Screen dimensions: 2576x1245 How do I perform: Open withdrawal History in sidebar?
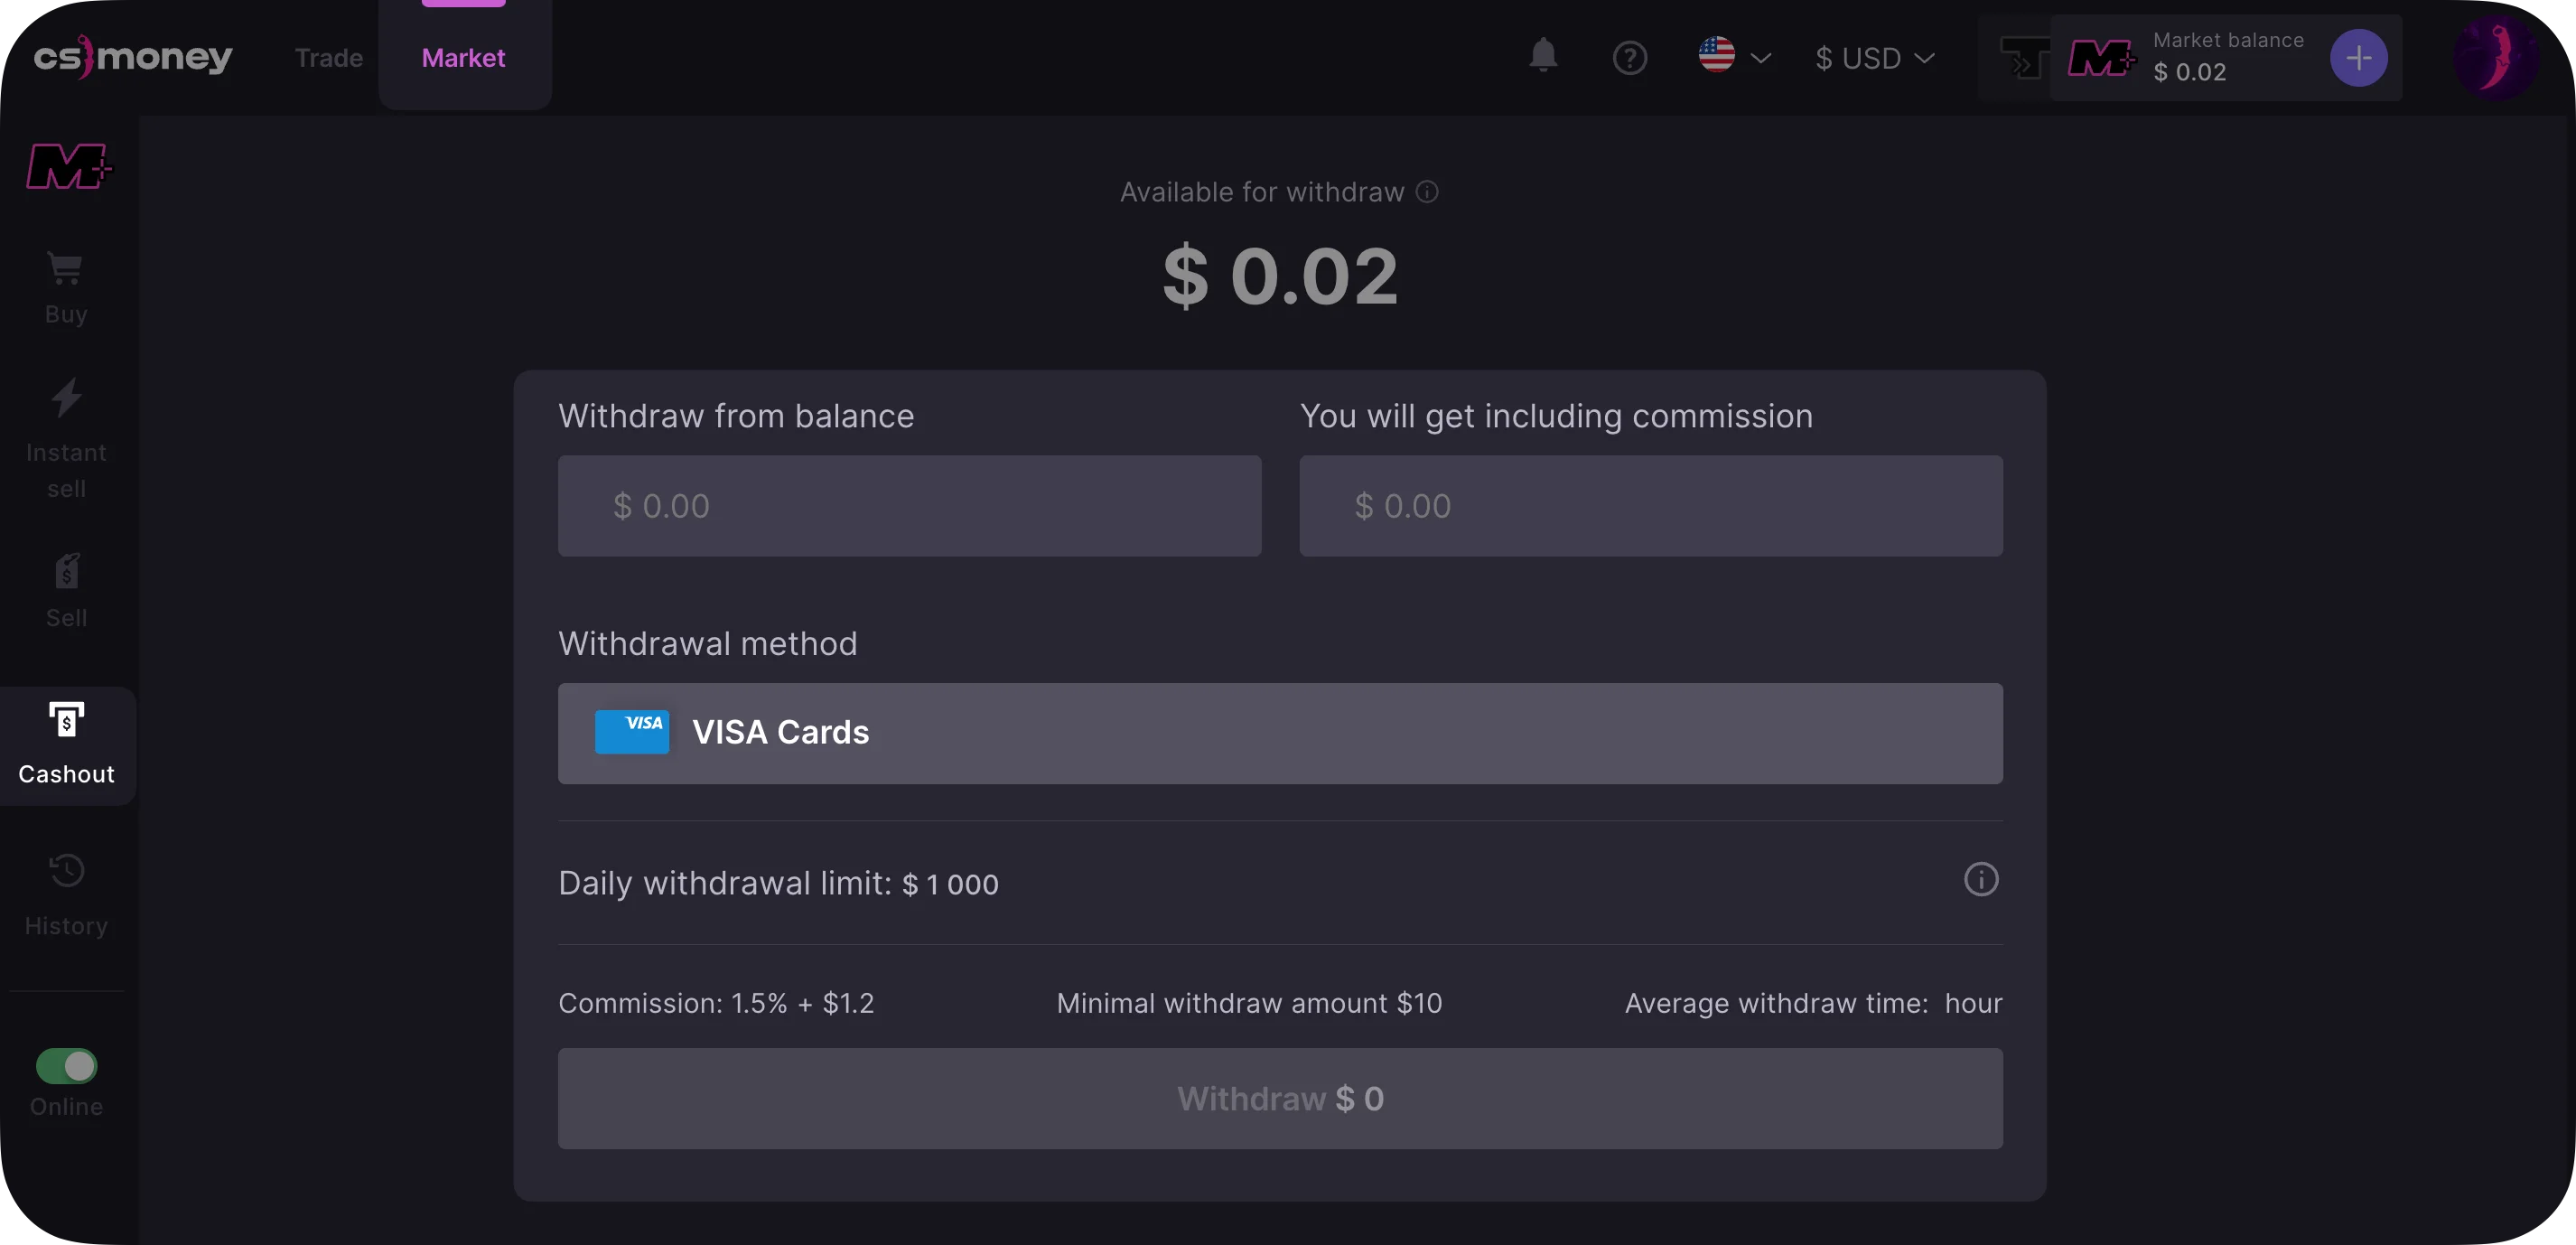pos(66,894)
